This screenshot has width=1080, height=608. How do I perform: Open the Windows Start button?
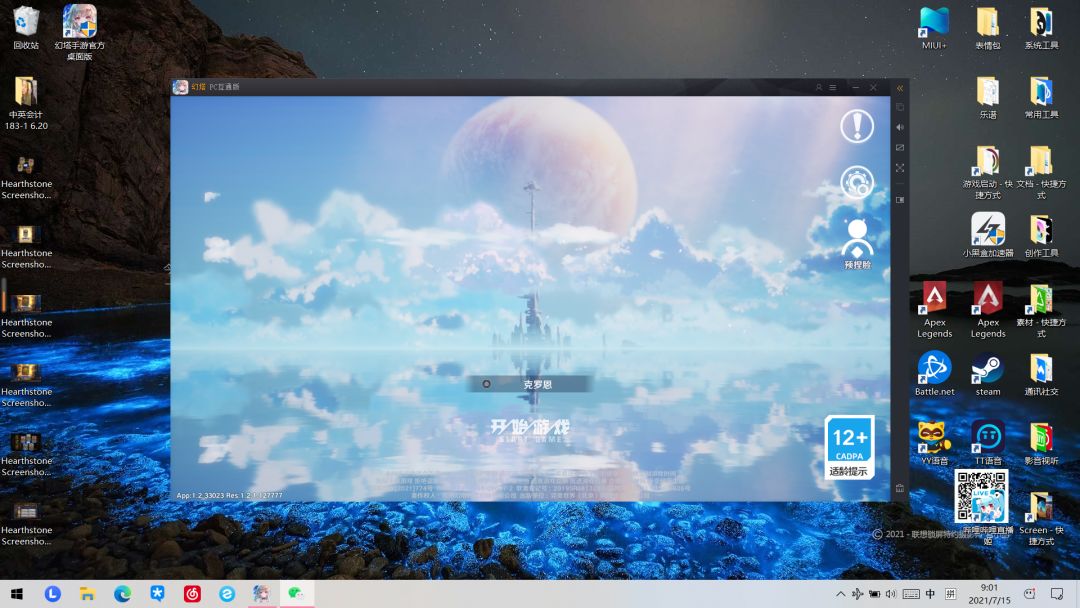[x=17, y=594]
